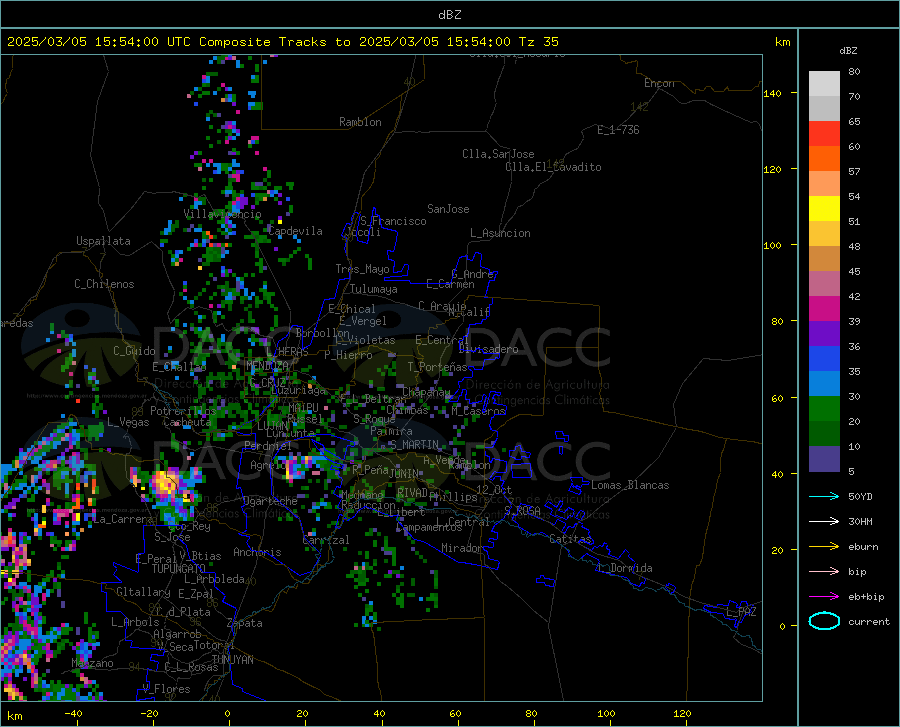
Task: Click the Ugarteche map label
Action: point(270,501)
